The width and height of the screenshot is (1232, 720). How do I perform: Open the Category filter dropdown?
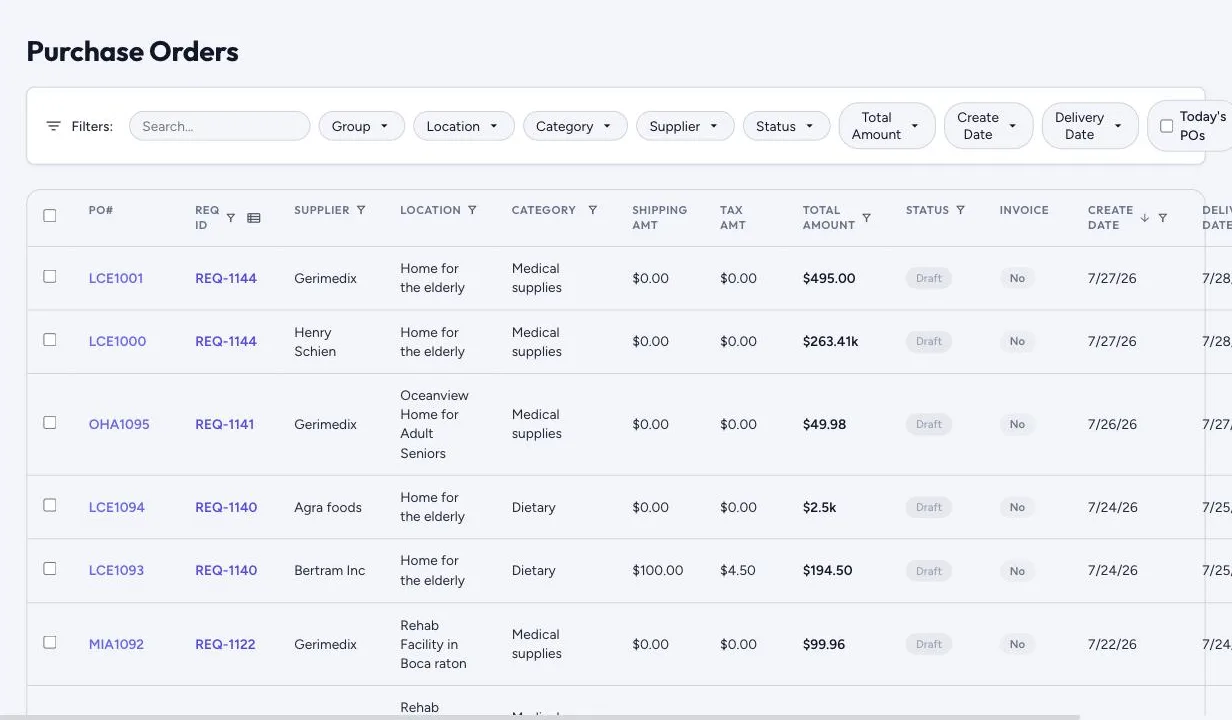(575, 126)
